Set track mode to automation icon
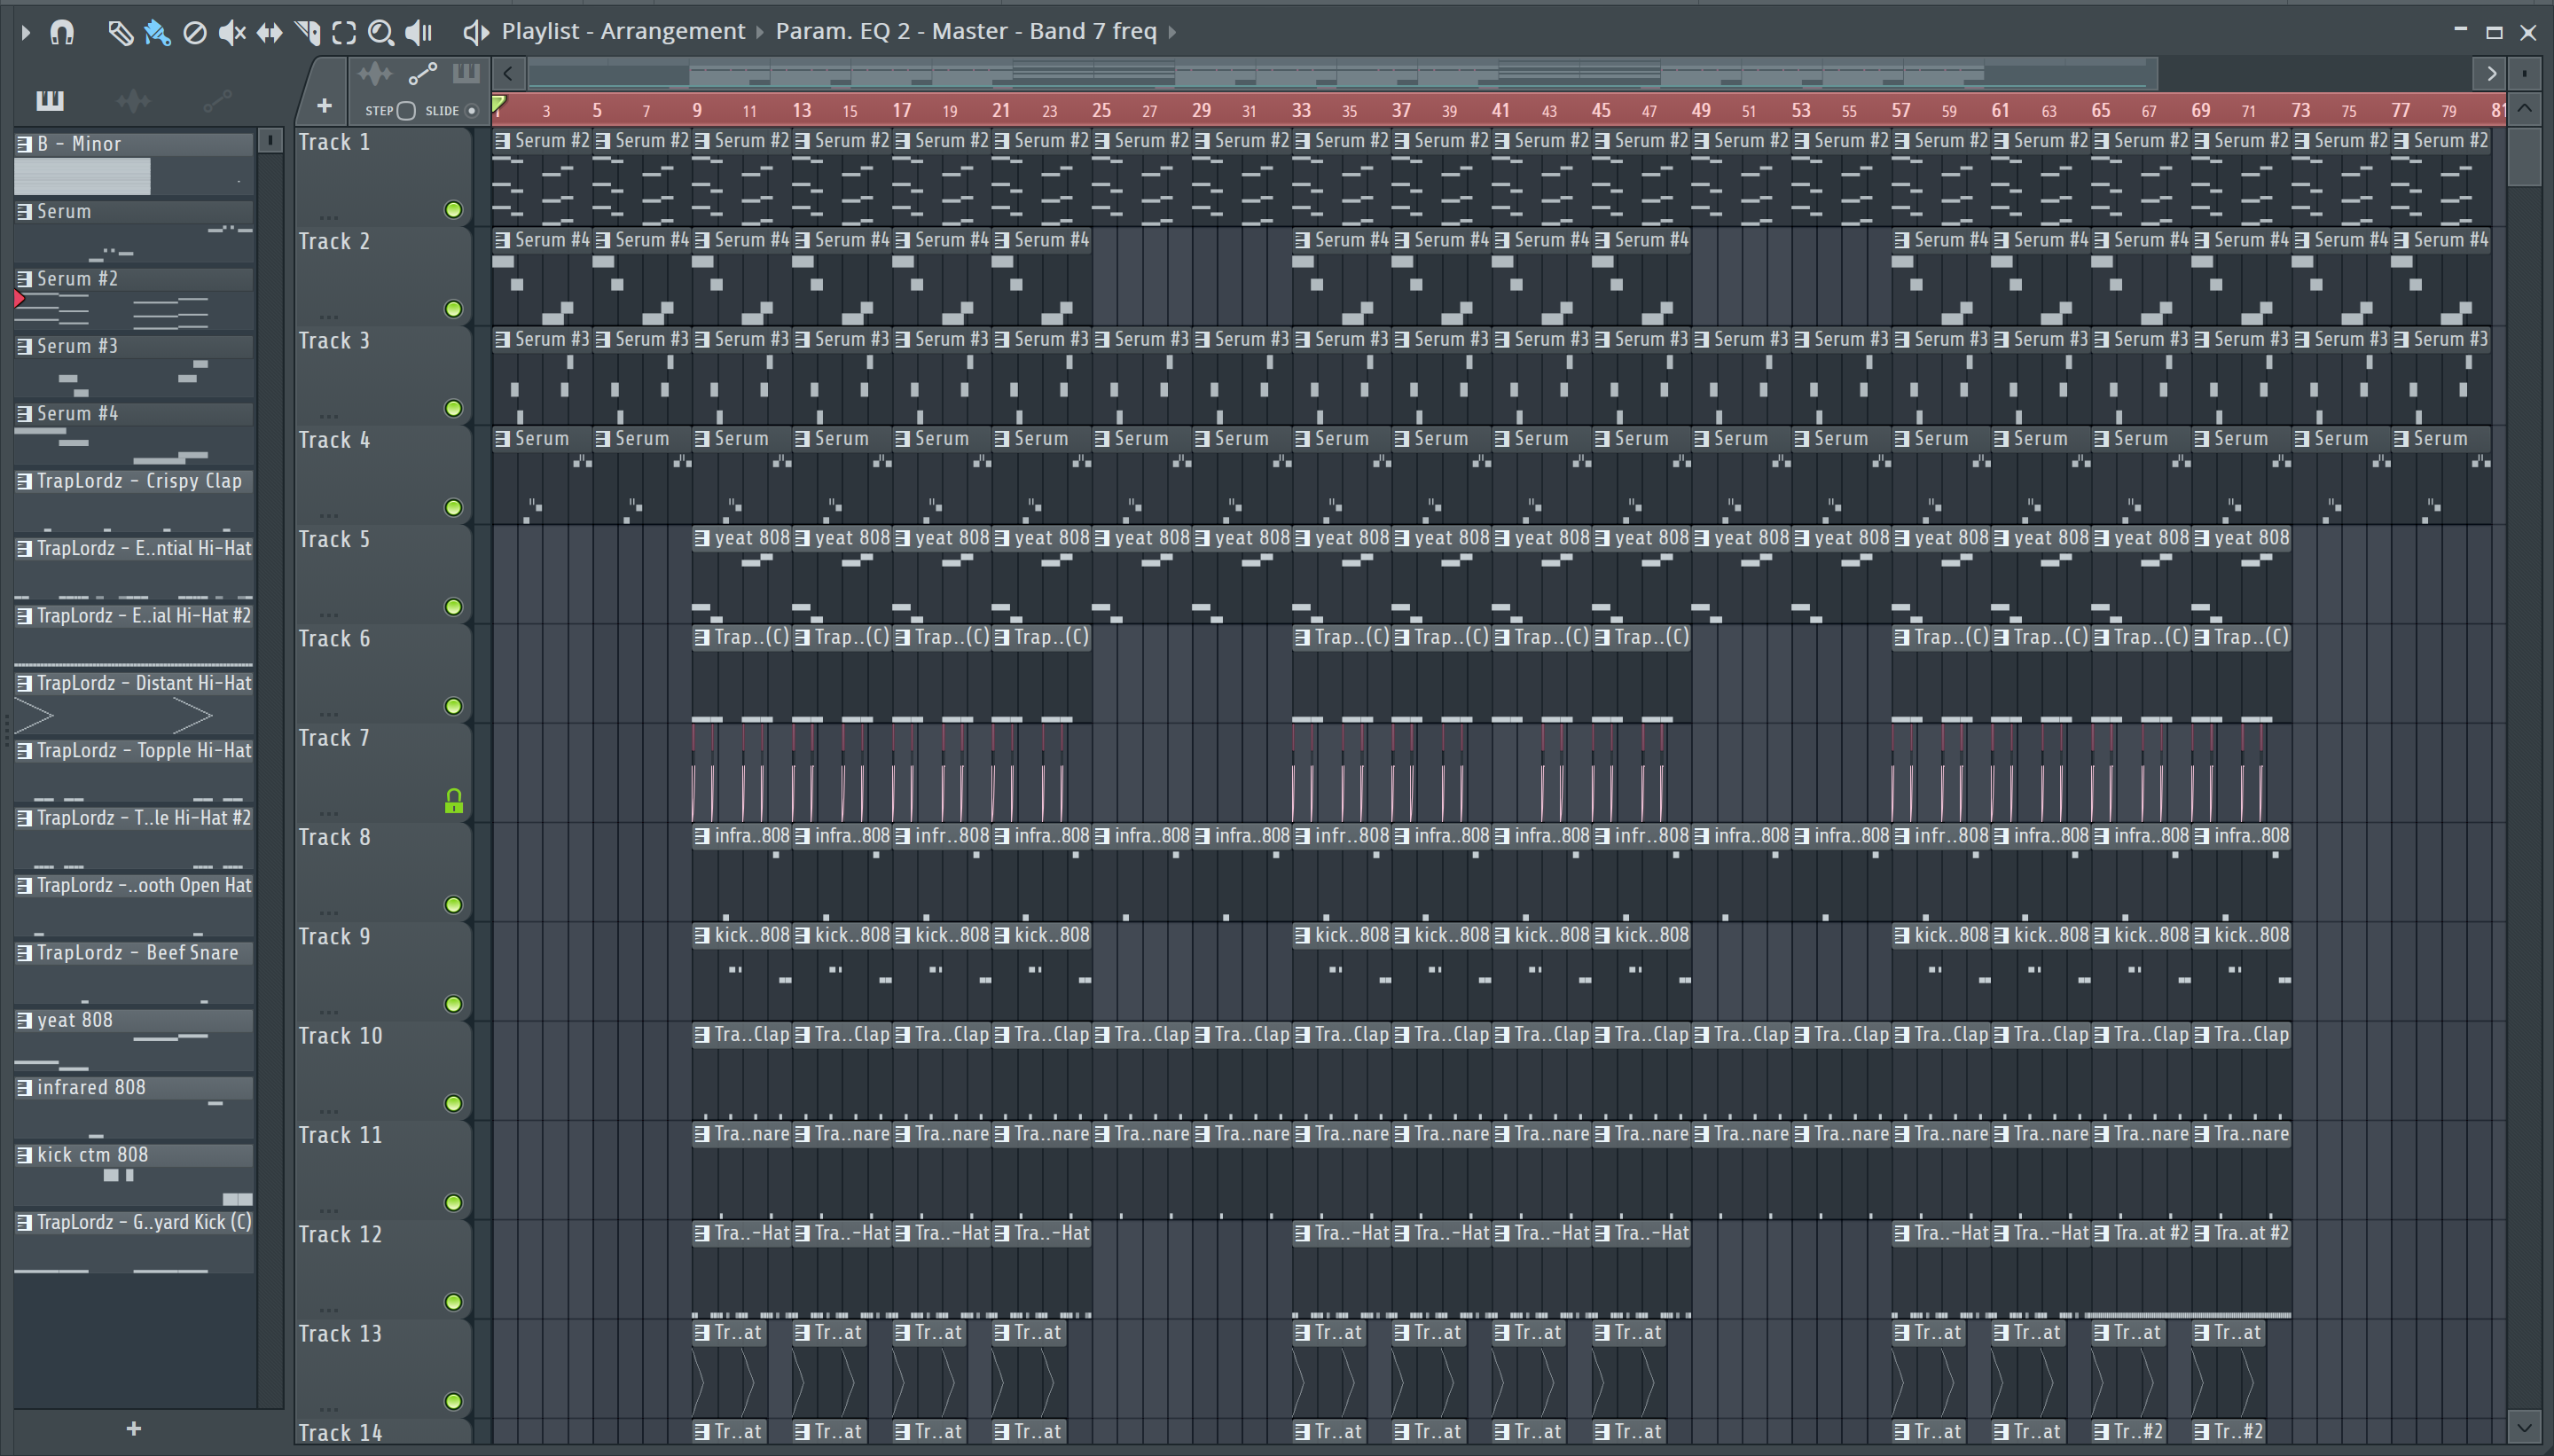 pyautogui.click(x=422, y=73)
